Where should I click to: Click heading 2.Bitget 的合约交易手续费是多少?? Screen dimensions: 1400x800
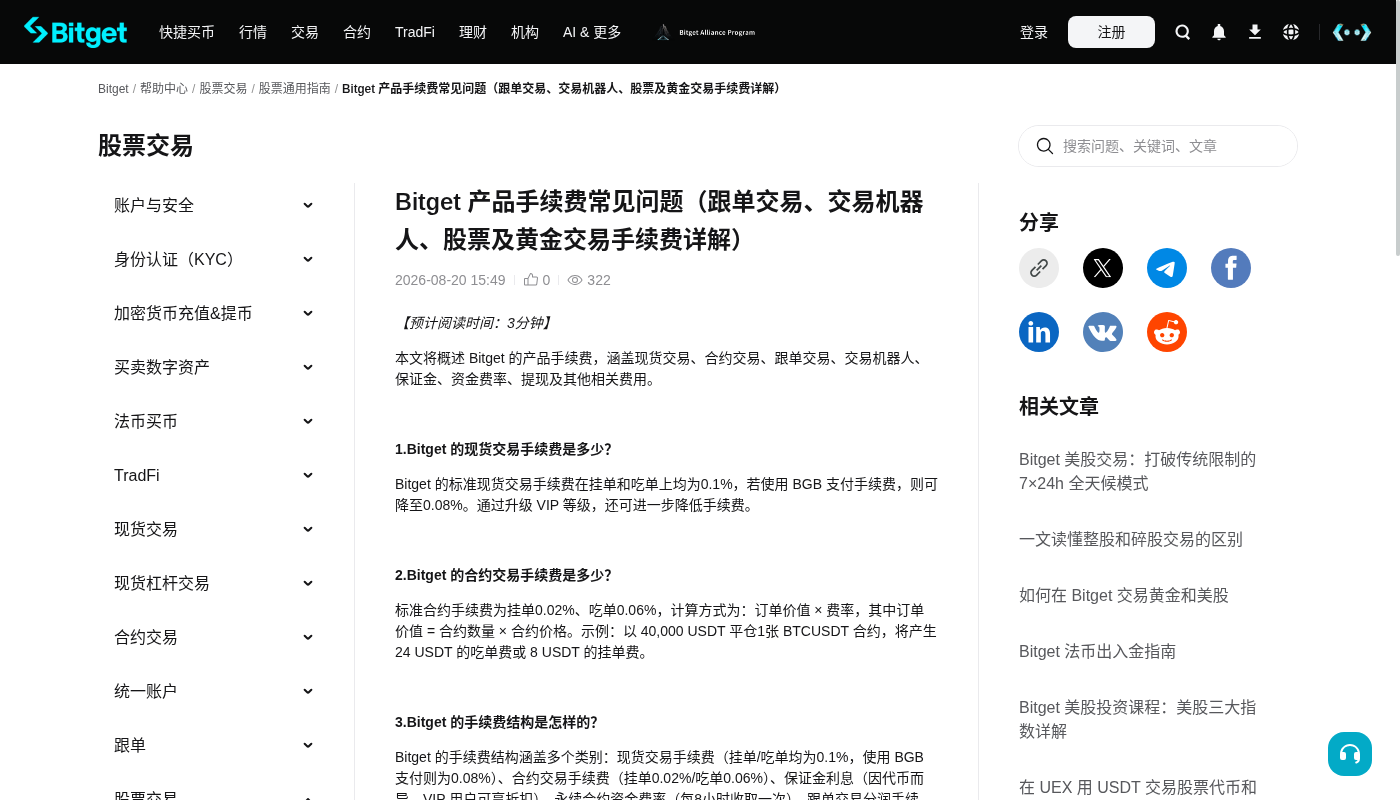(503, 575)
